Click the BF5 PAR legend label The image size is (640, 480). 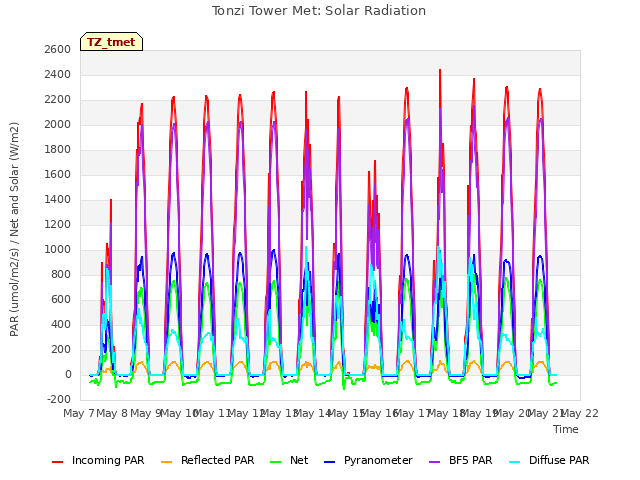pyautogui.click(x=471, y=460)
